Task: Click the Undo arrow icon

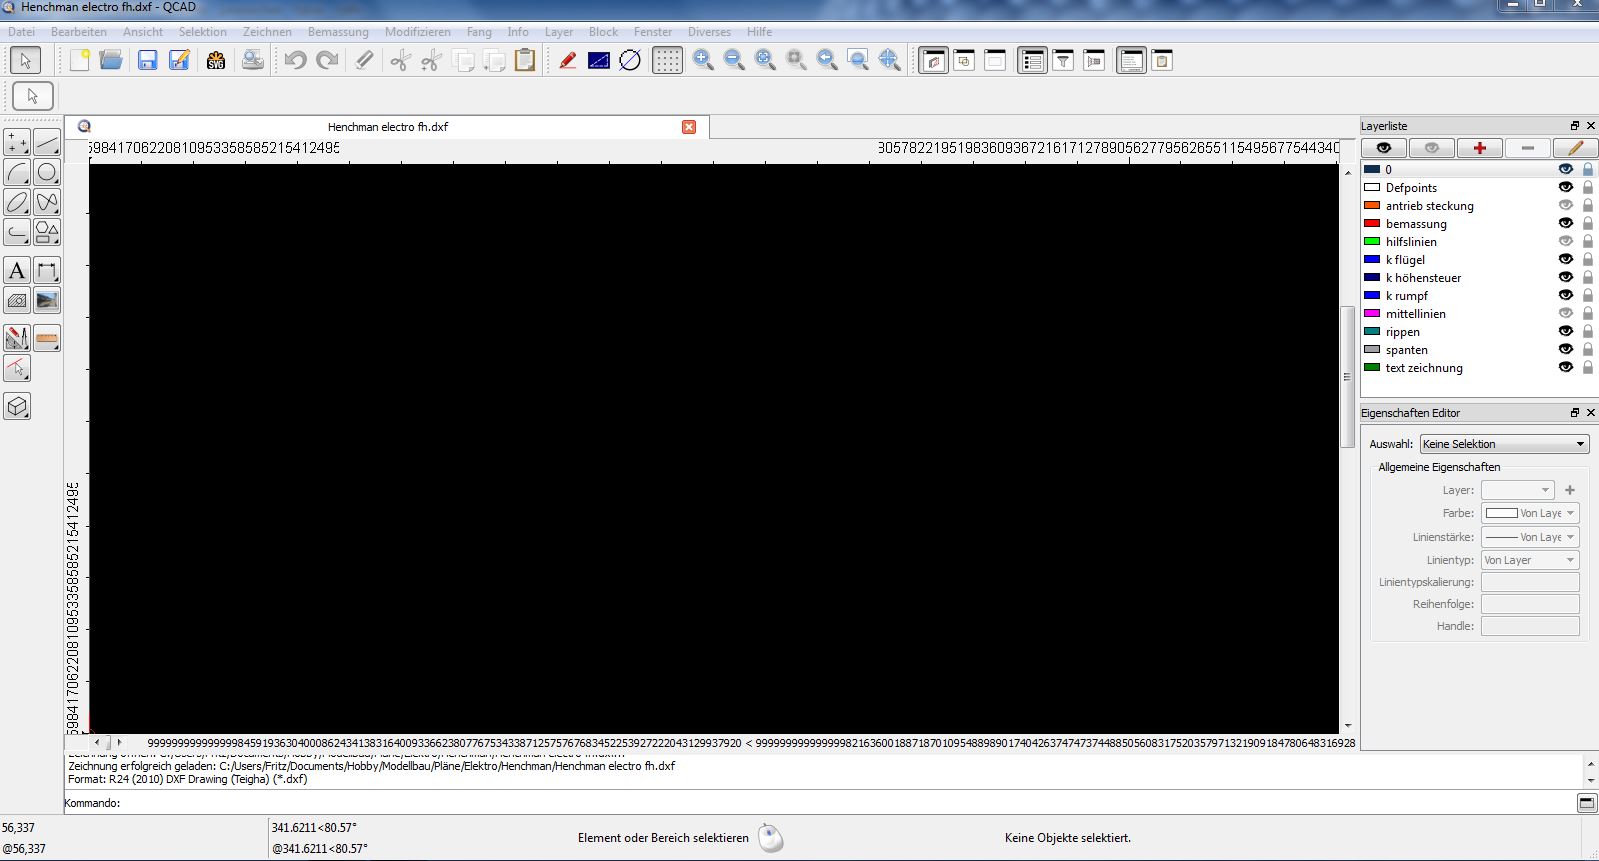Action: point(295,61)
